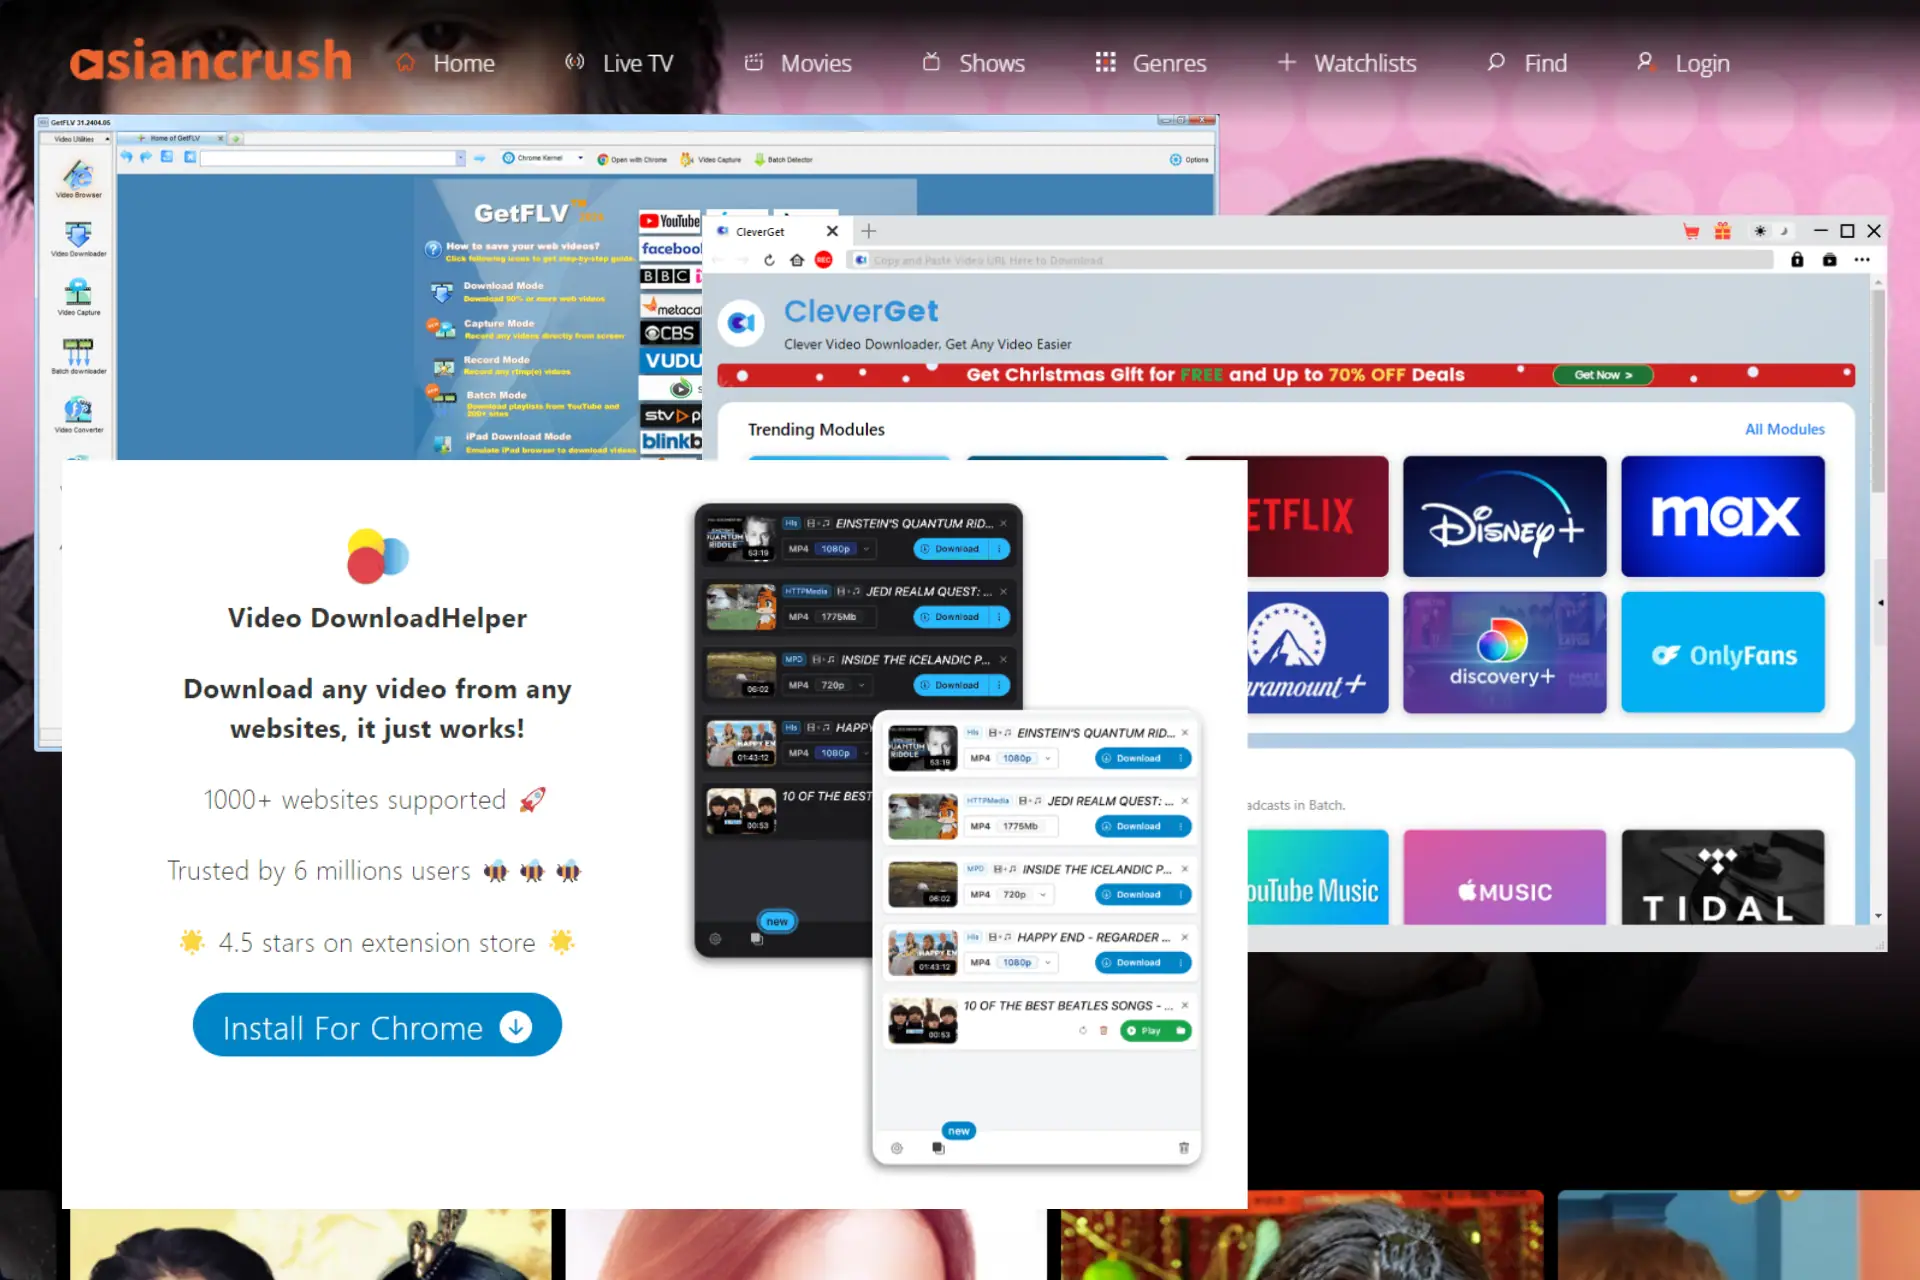Image resolution: width=1920 pixels, height=1280 pixels.
Task: Open the All Modules link
Action: click(x=1784, y=429)
